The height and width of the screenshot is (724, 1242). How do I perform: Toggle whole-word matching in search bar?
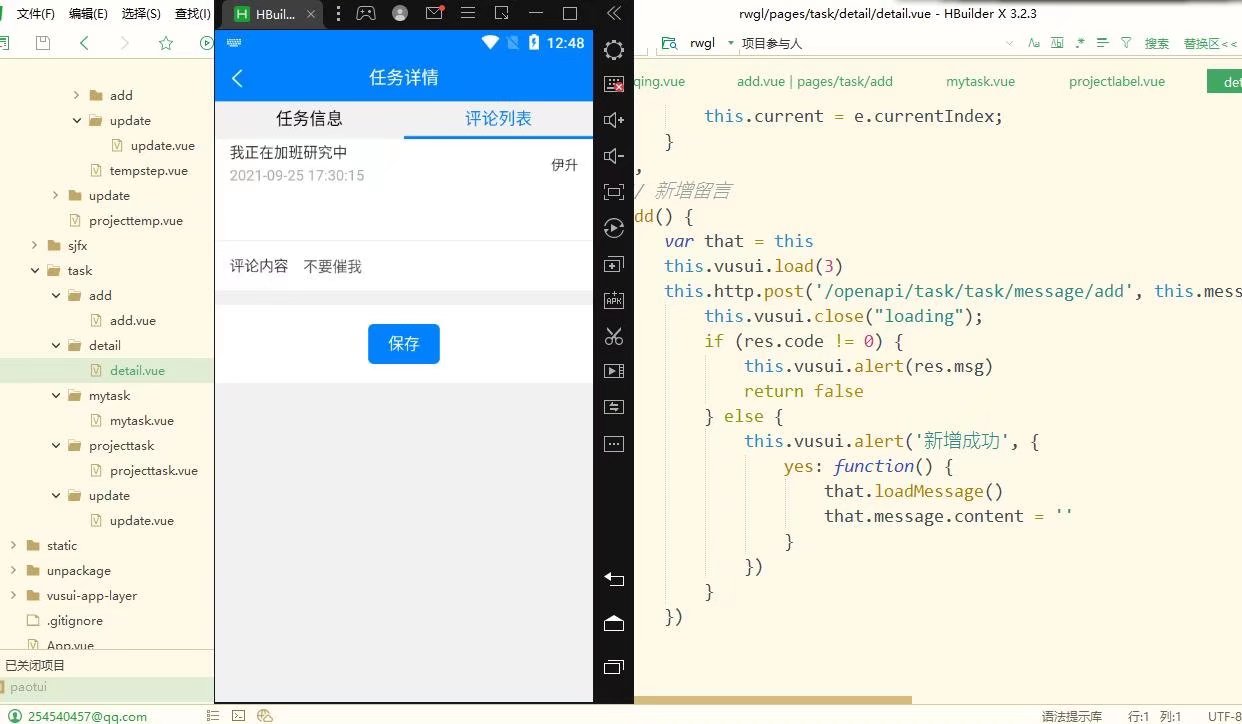[1056, 43]
